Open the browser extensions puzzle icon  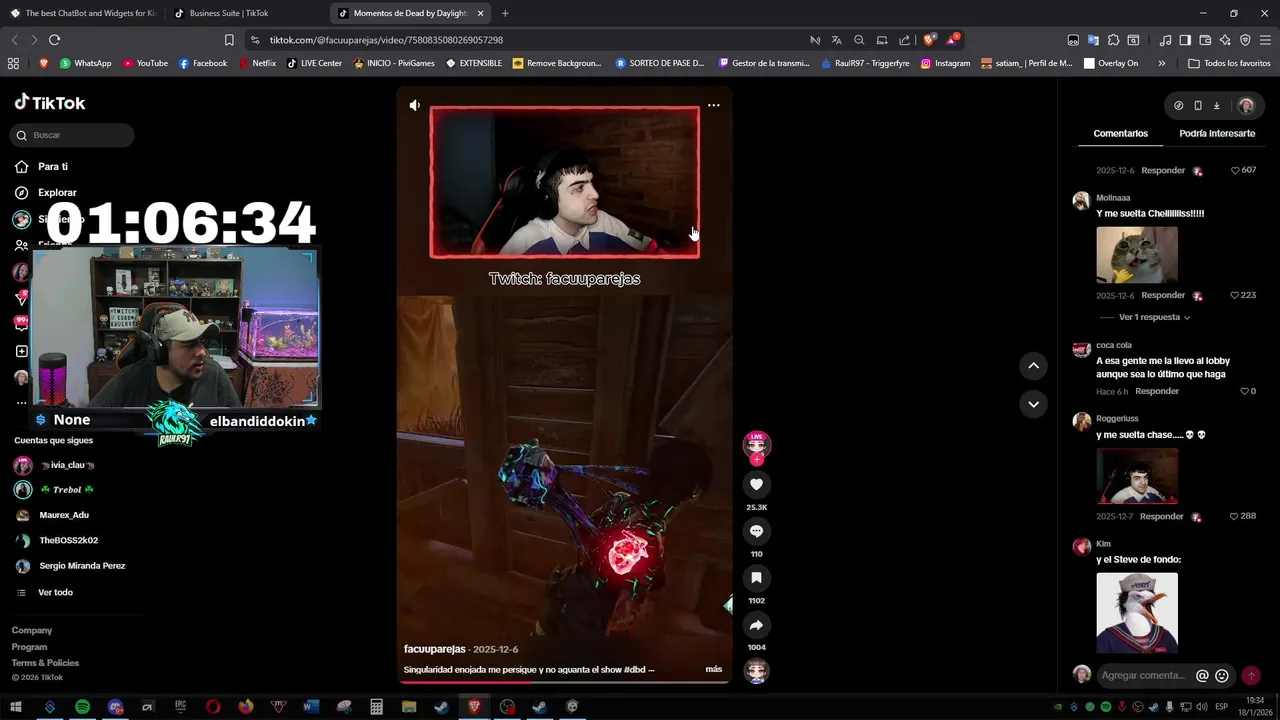1113,40
